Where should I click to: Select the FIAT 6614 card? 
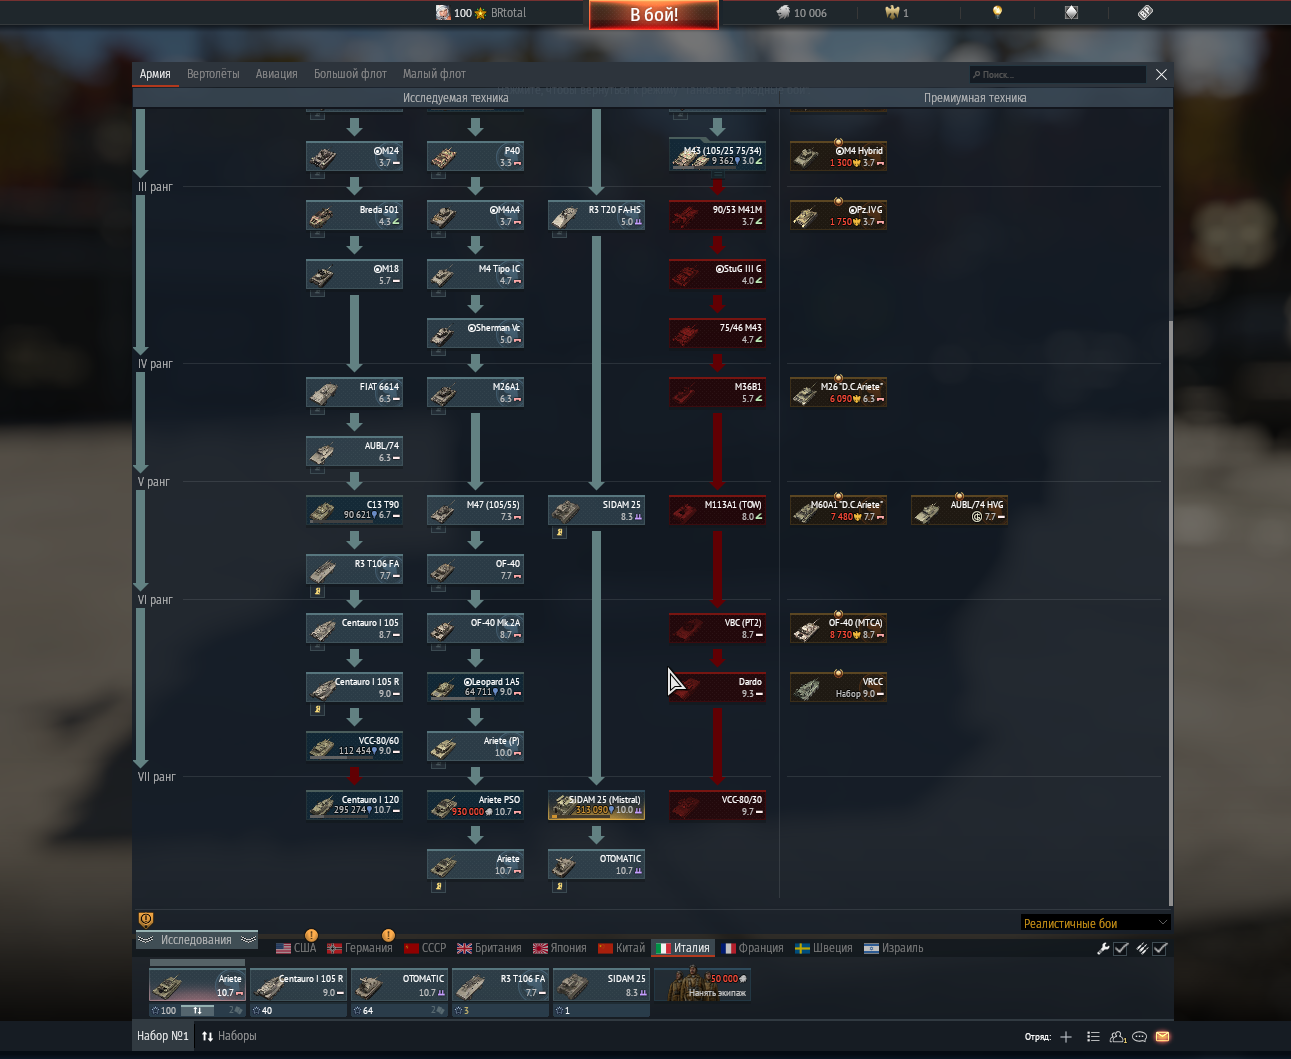click(354, 392)
